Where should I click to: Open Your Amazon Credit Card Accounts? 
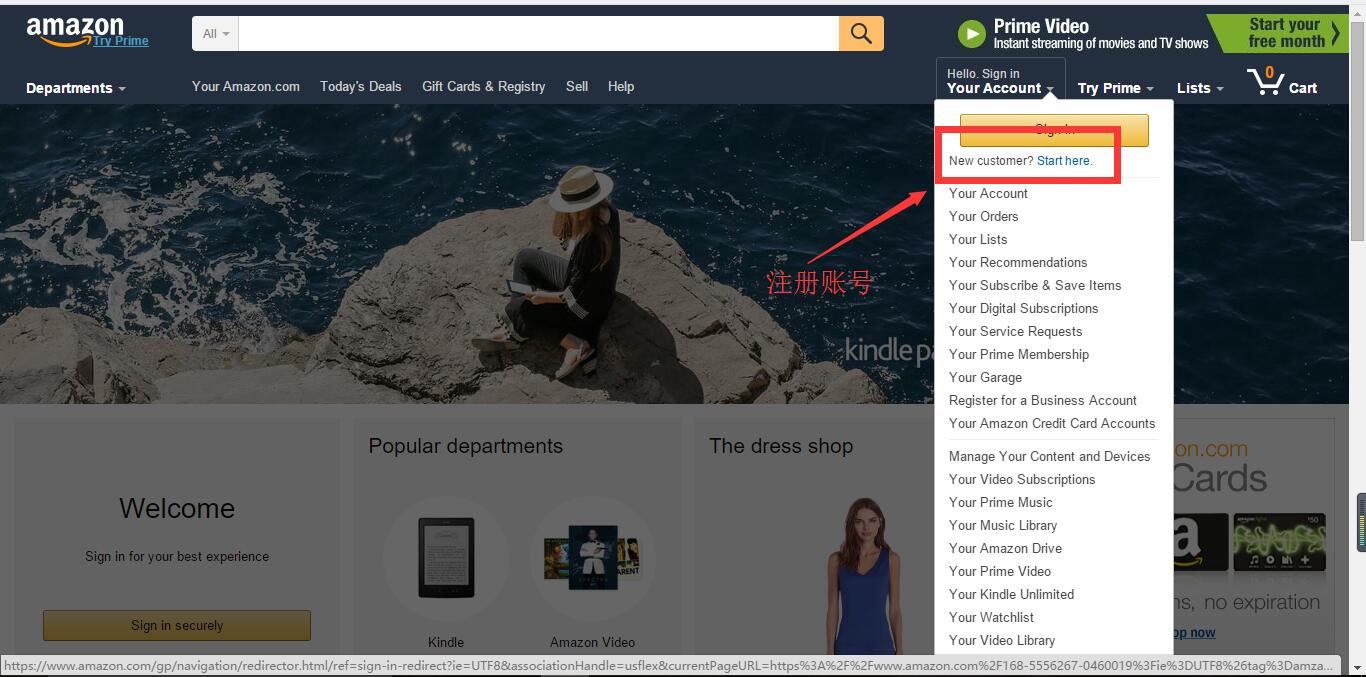coord(1052,424)
